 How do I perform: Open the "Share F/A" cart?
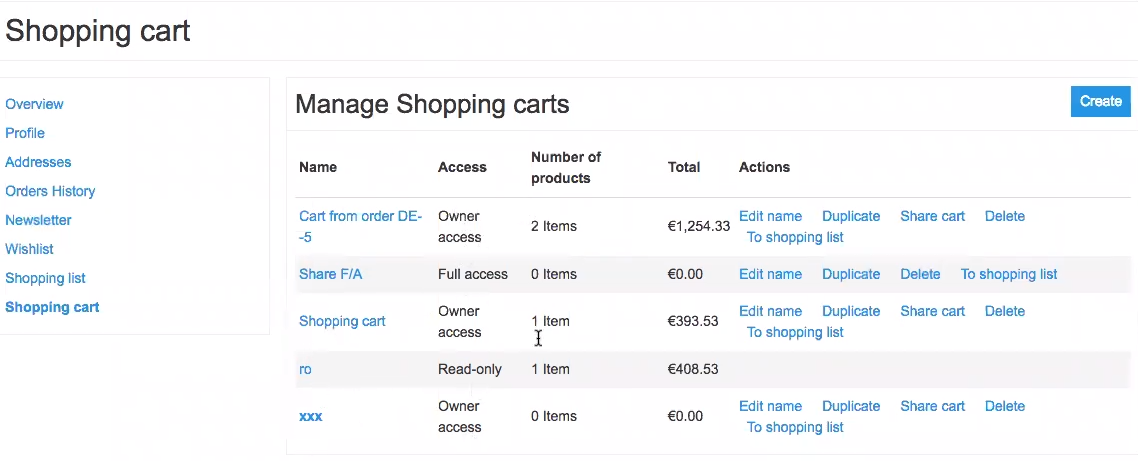click(330, 274)
